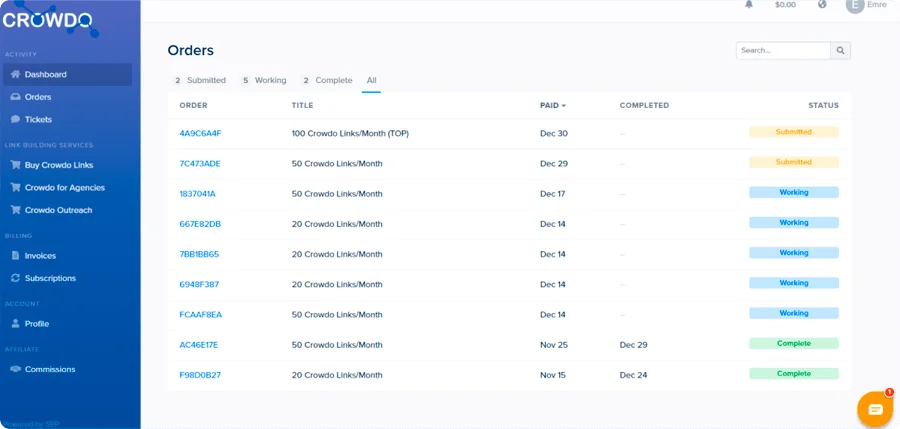The image size is (900, 429).
Task: Click inside the Search input field
Action: [783, 50]
